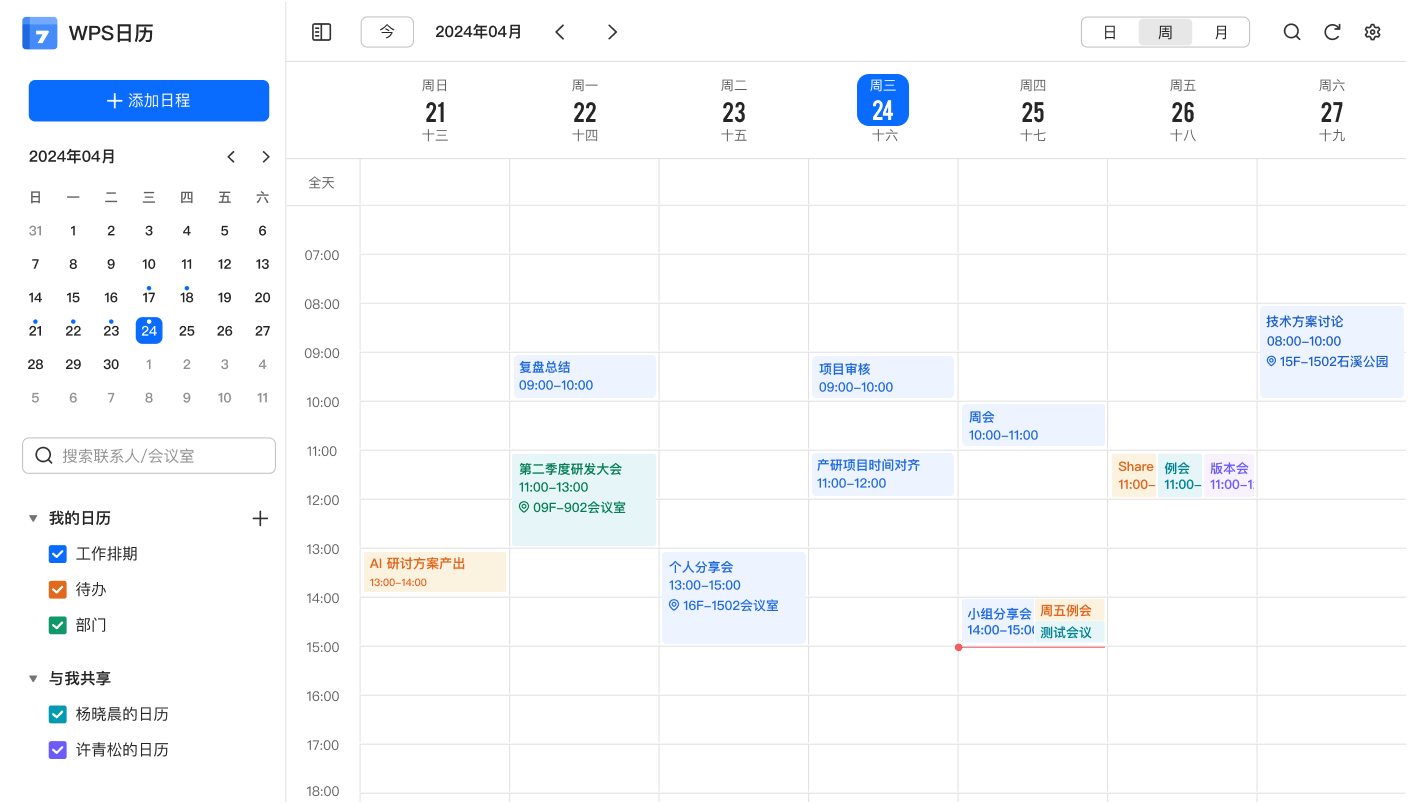Collapse the 与我共享 section
The width and height of the screenshot is (1408, 804).
[x=33, y=679]
